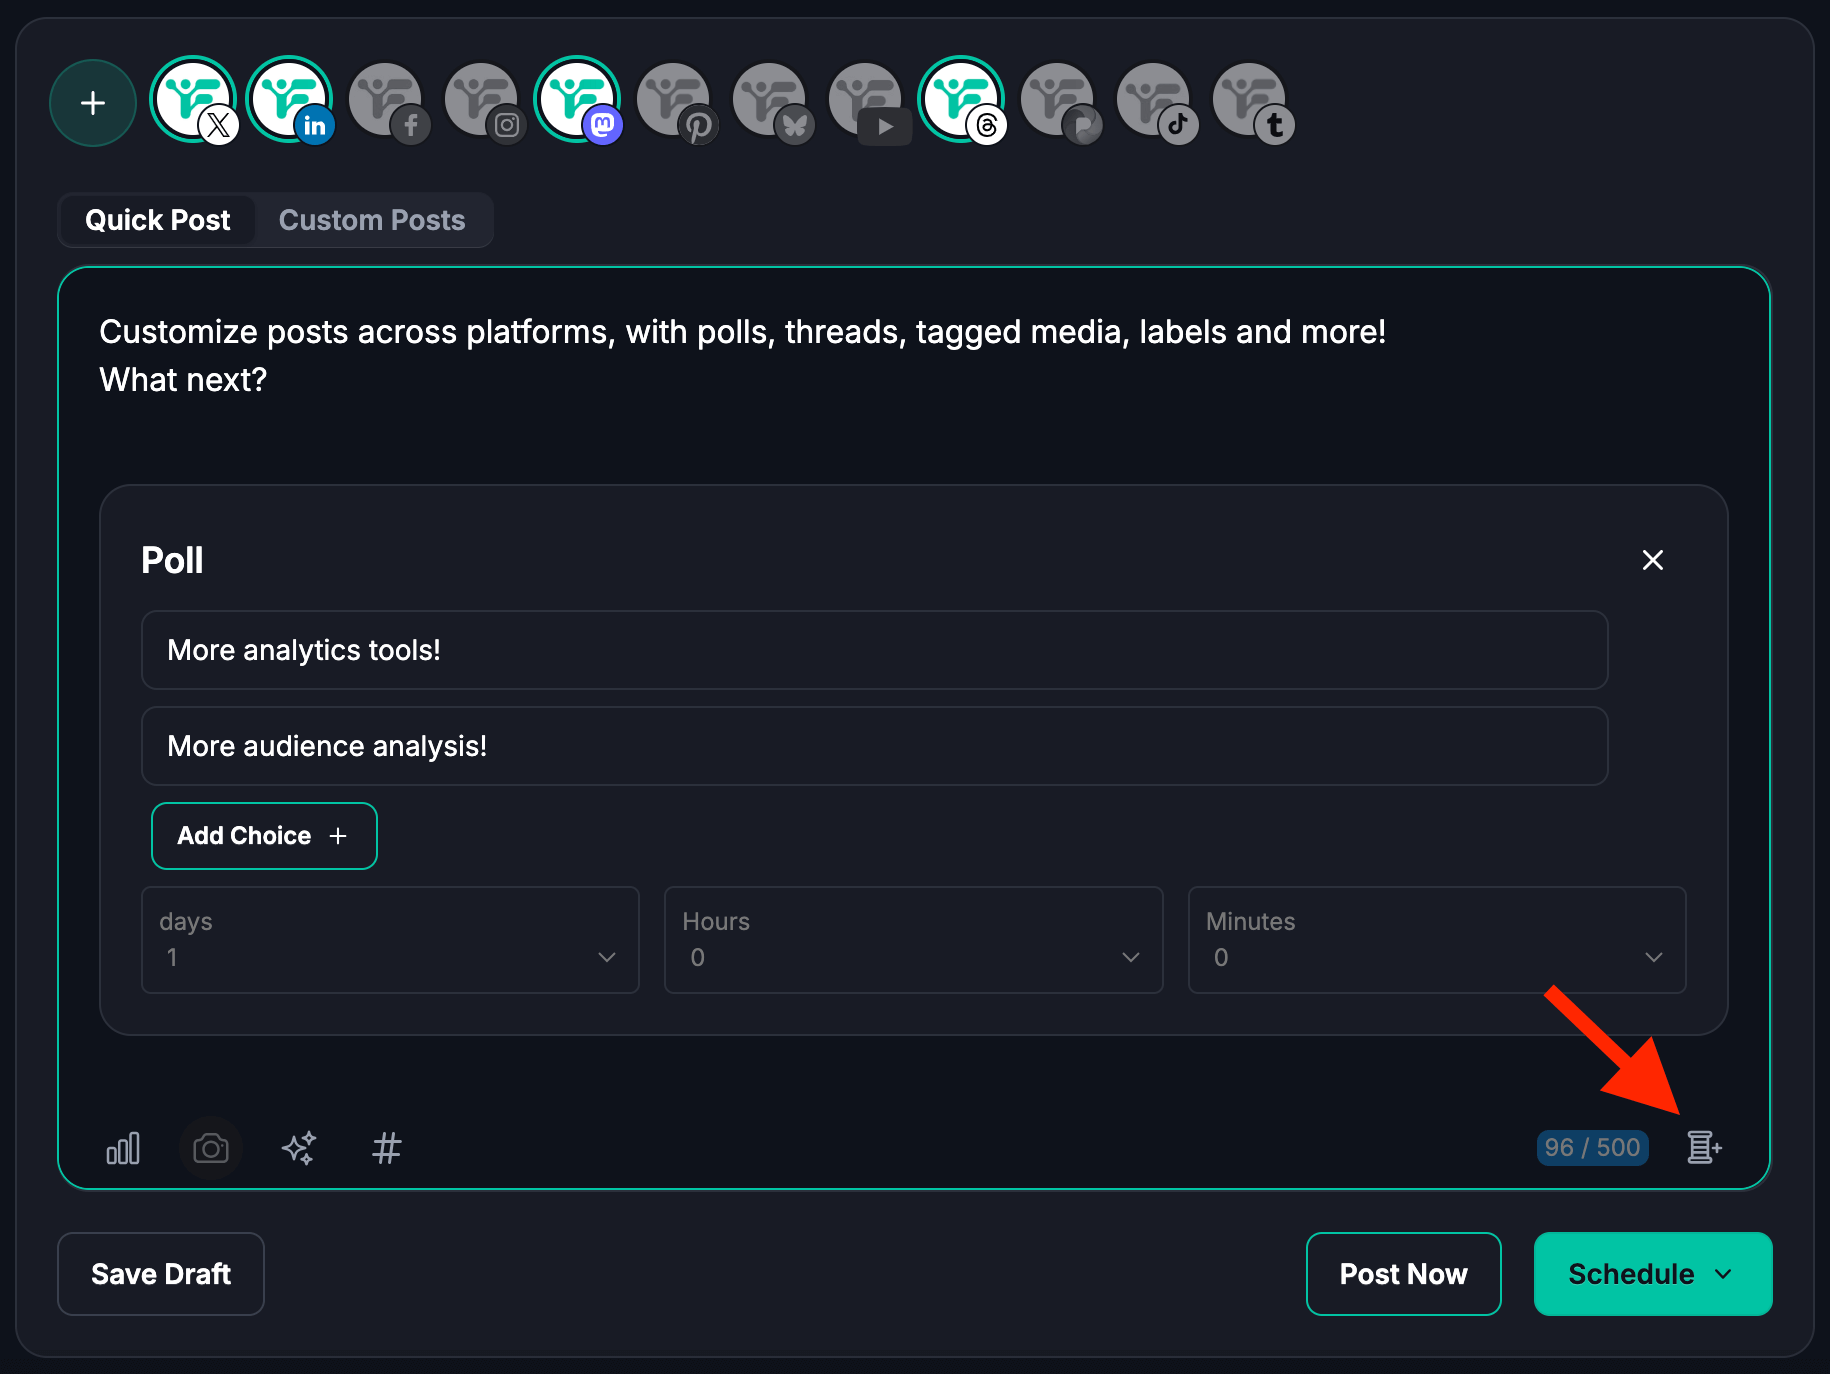Open the hashtag suggestions icon

click(386, 1148)
